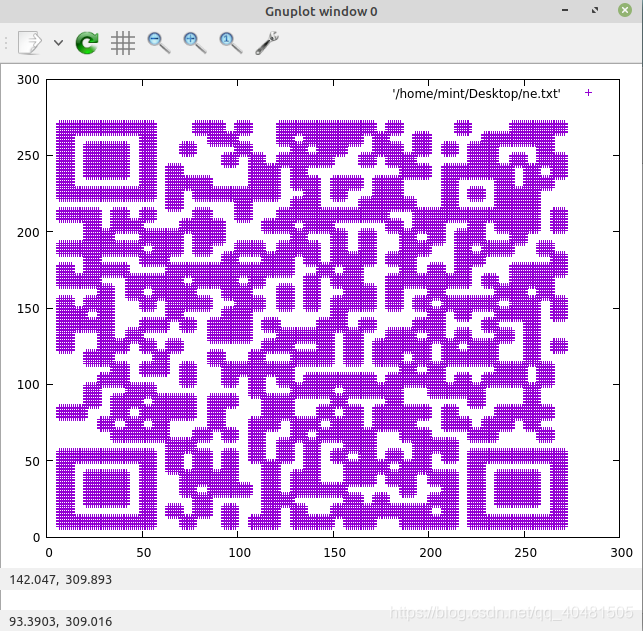Open the export dropdown arrow
The width and height of the screenshot is (643, 631).
point(59,43)
